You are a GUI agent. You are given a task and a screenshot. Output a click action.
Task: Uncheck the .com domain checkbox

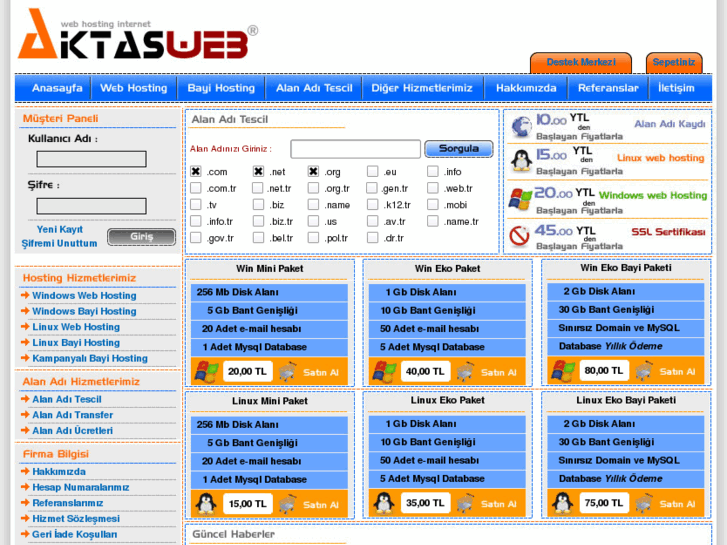coord(196,172)
